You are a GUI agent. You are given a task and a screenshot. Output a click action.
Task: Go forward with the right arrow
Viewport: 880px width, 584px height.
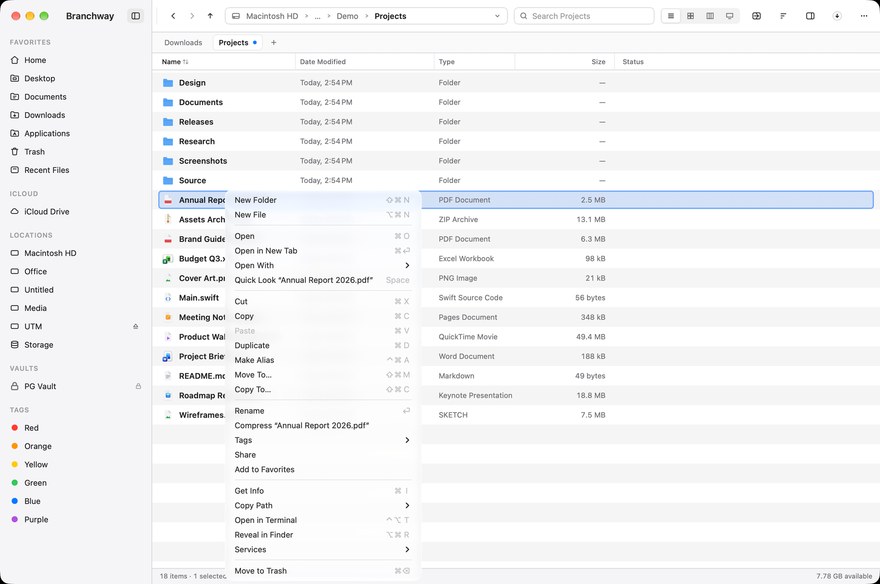(x=192, y=16)
